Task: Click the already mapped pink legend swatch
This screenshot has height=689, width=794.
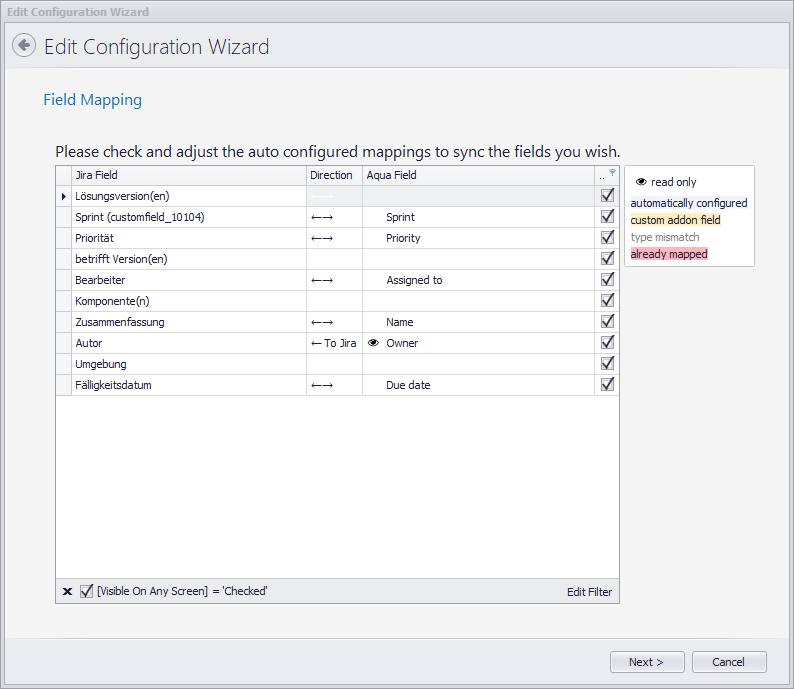Action: (669, 254)
